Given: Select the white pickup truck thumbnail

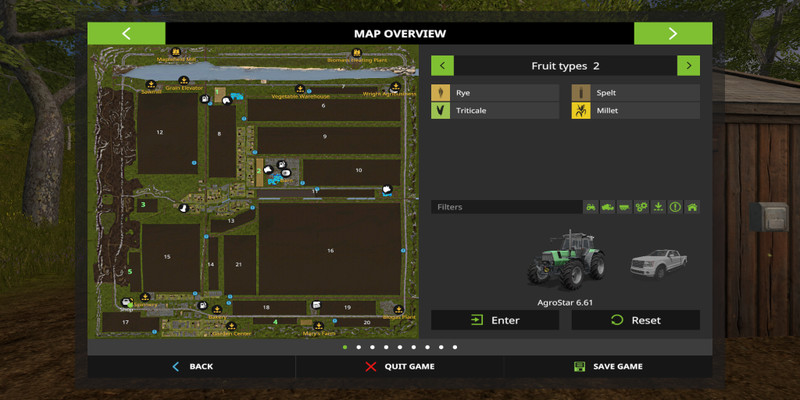Looking at the screenshot, I should tap(657, 263).
